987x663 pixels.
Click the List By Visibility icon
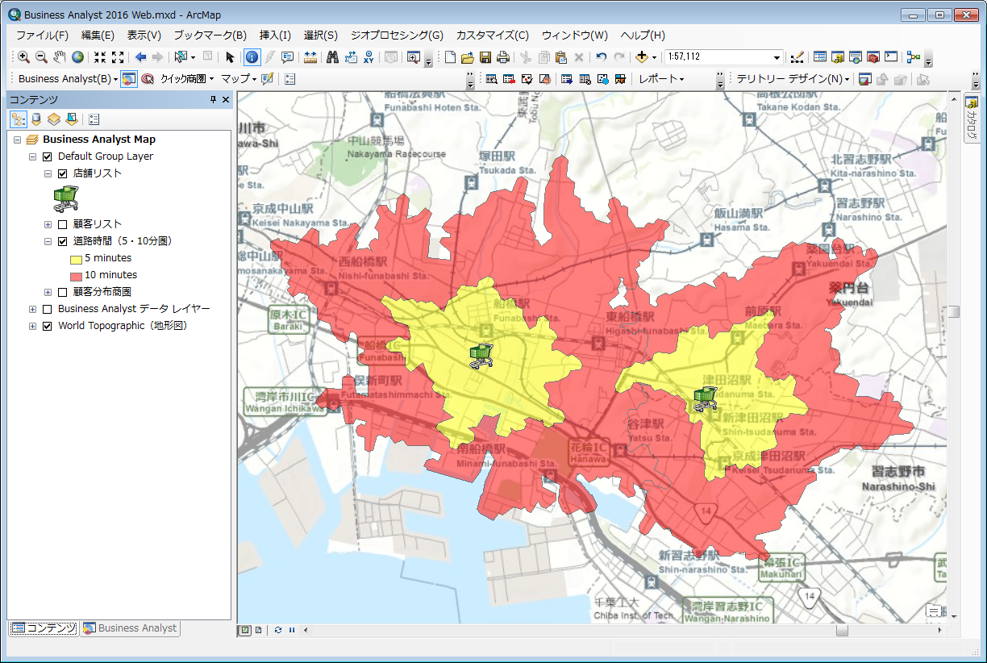point(54,119)
